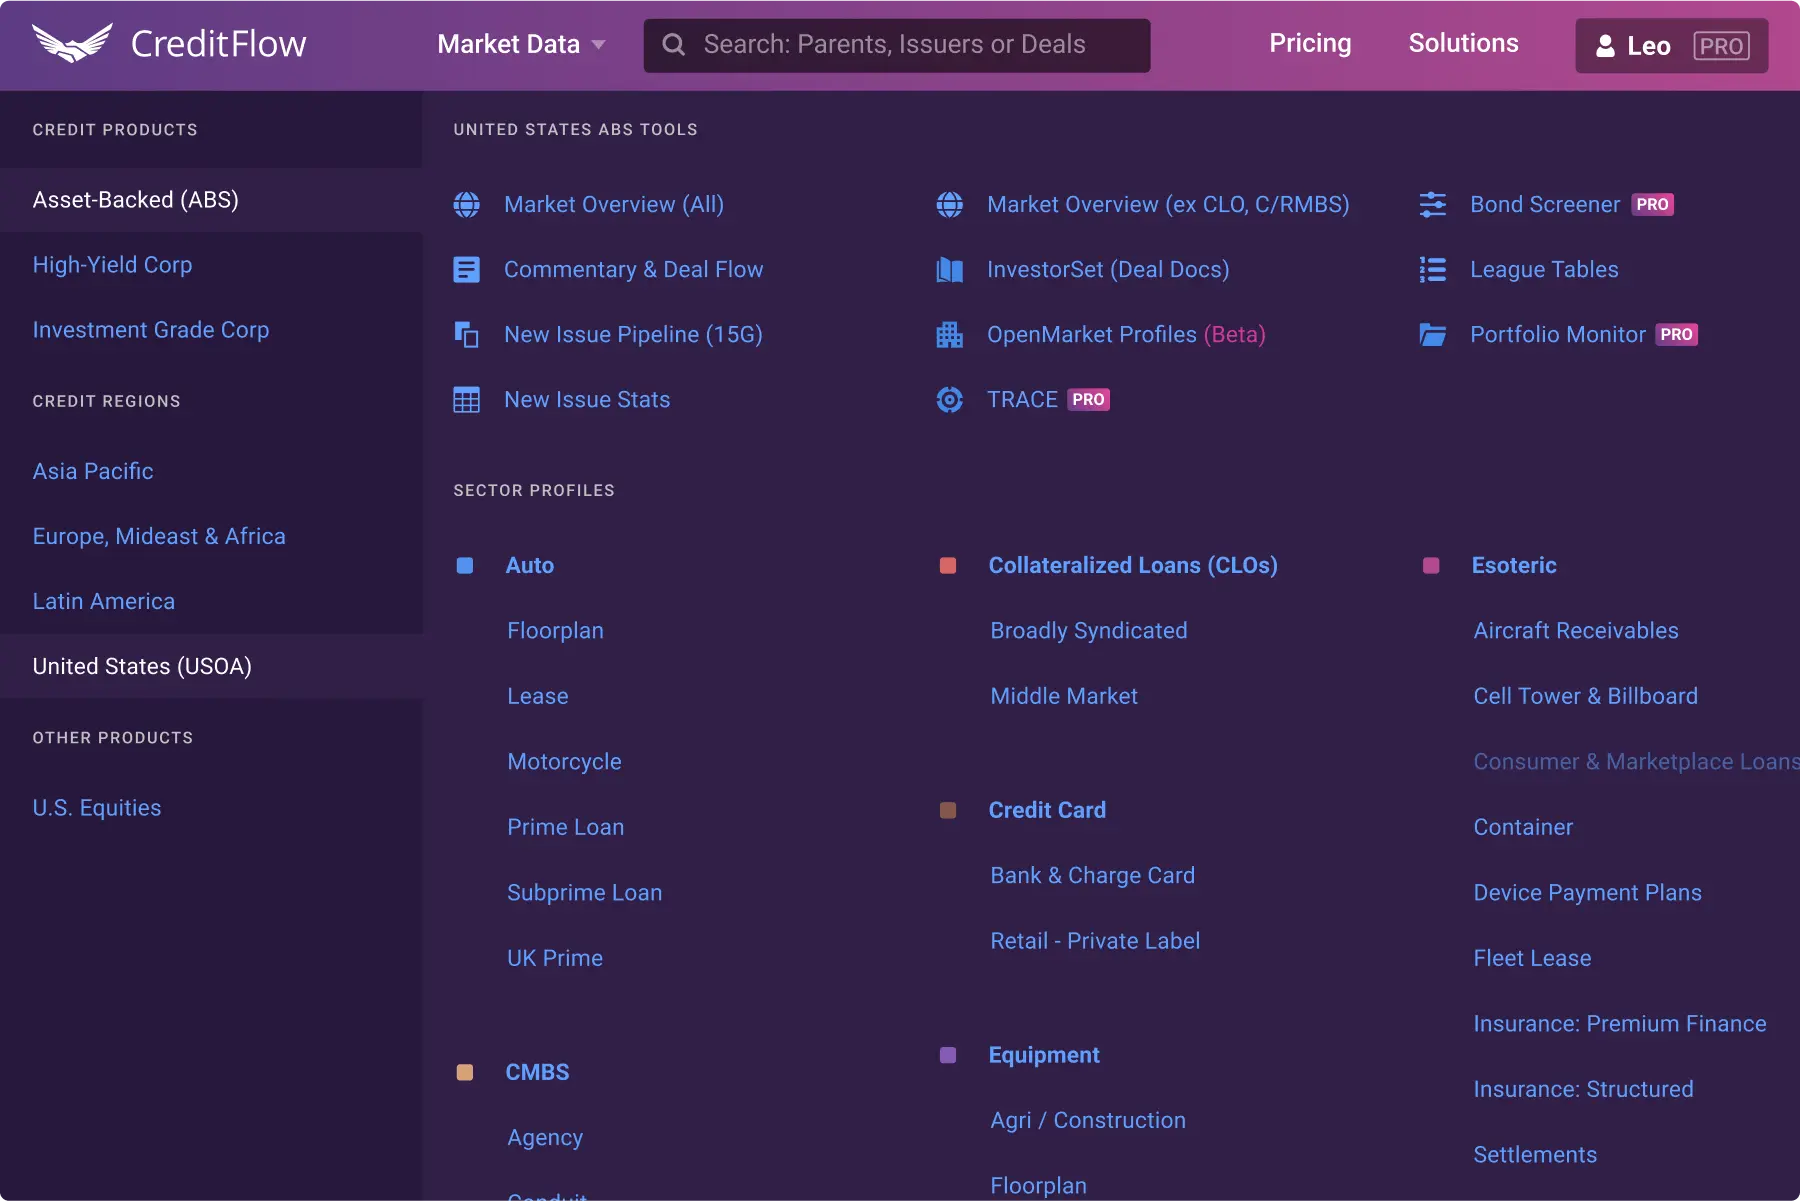Open the Pricing page
This screenshot has height=1201, width=1800.
point(1310,43)
